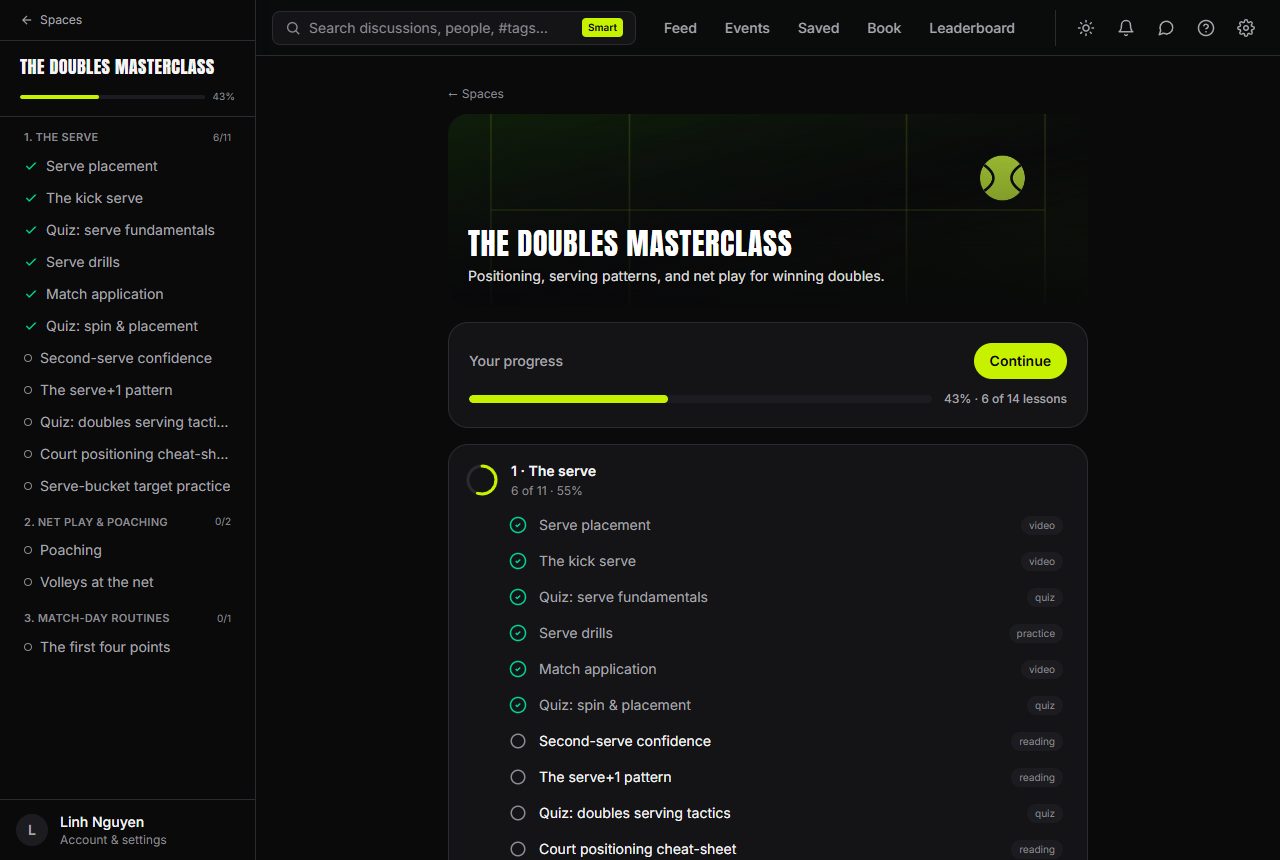Screen dimensions: 1280x860
Task: Click completed check icon for Match application in main list
Action: tap(518, 669)
